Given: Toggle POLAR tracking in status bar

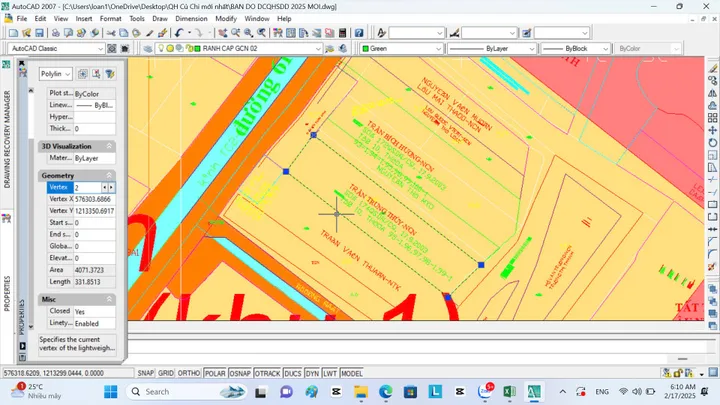Looking at the screenshot, I should click(x=215, y=373).
